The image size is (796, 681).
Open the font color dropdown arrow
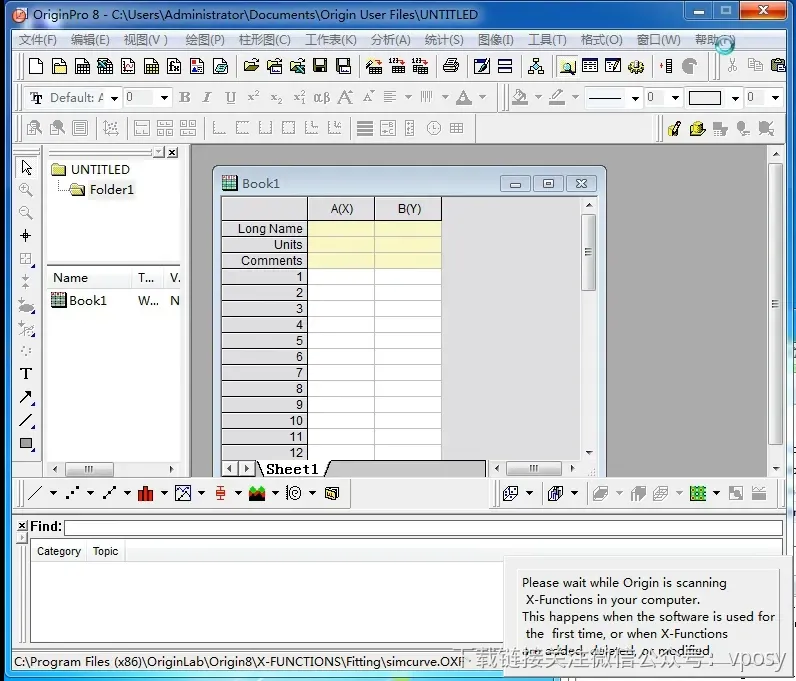click(482, 97)
